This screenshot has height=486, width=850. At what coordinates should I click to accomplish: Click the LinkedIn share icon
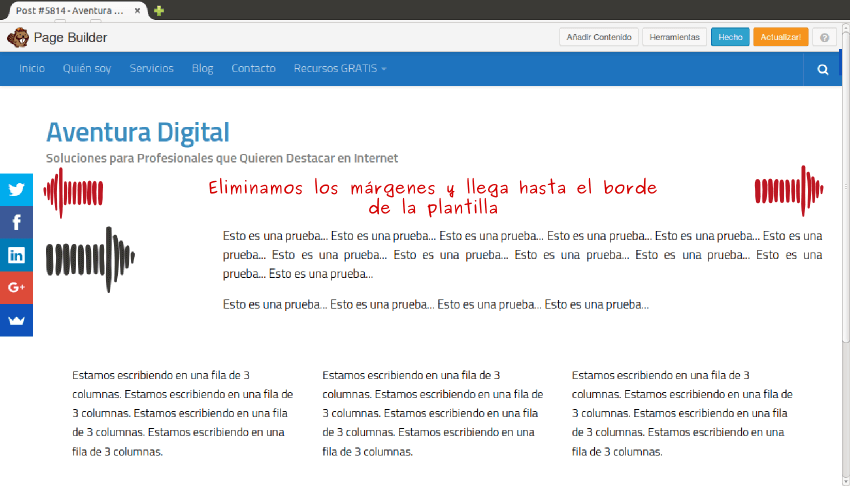pyautogui.click(x=16, y=255)
